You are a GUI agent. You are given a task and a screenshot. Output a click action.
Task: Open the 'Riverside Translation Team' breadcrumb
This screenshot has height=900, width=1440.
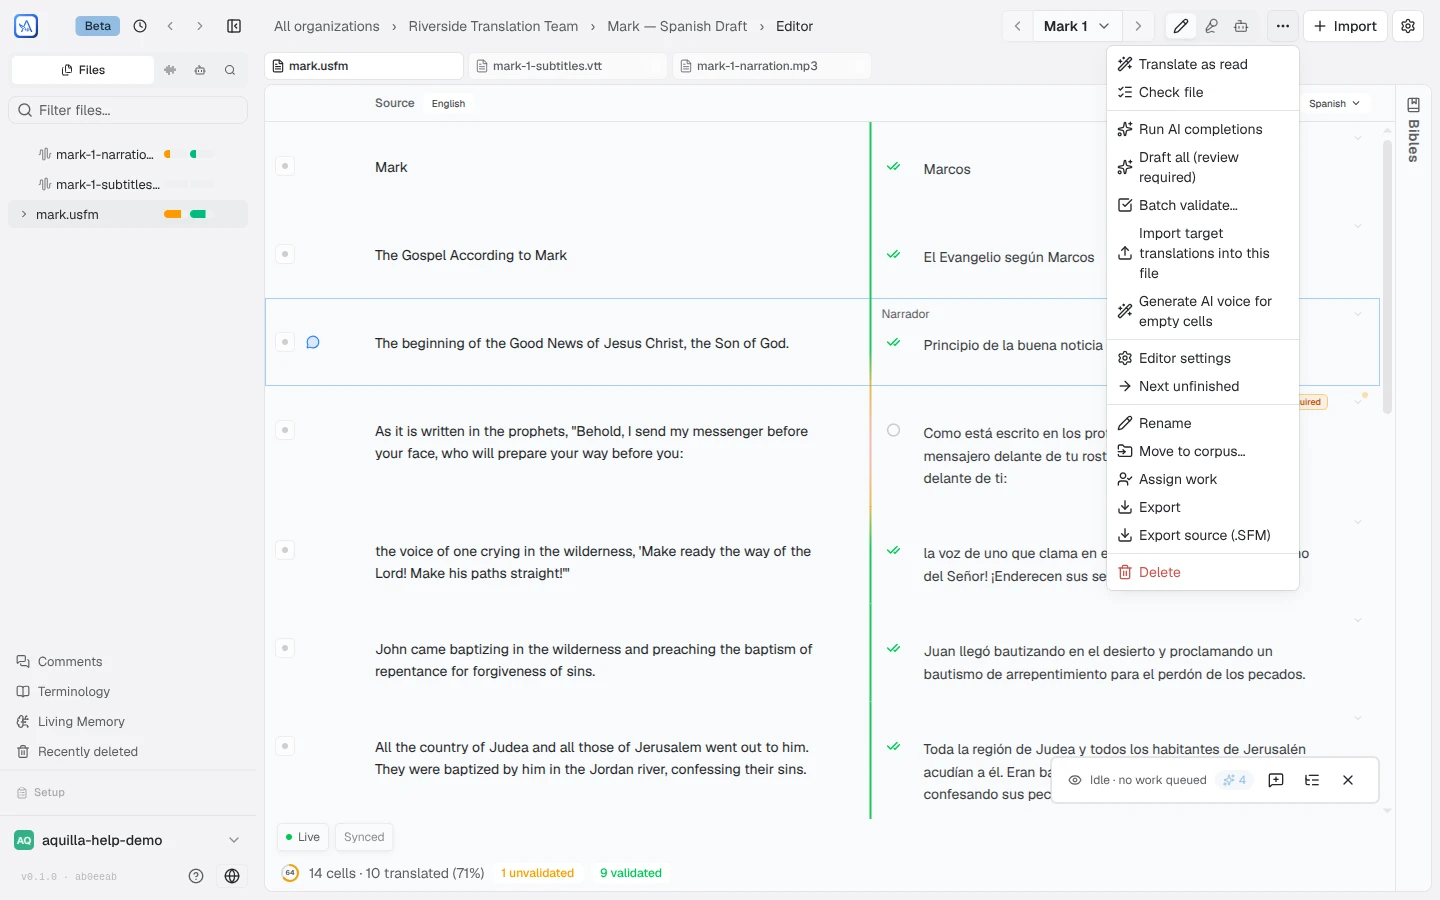[493, 26]
